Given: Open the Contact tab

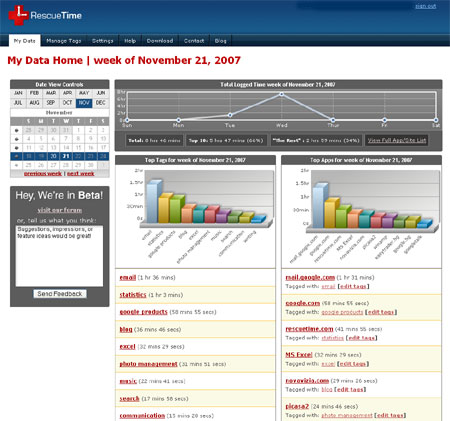Looking at the screenshot, I should tap(194, 41).
